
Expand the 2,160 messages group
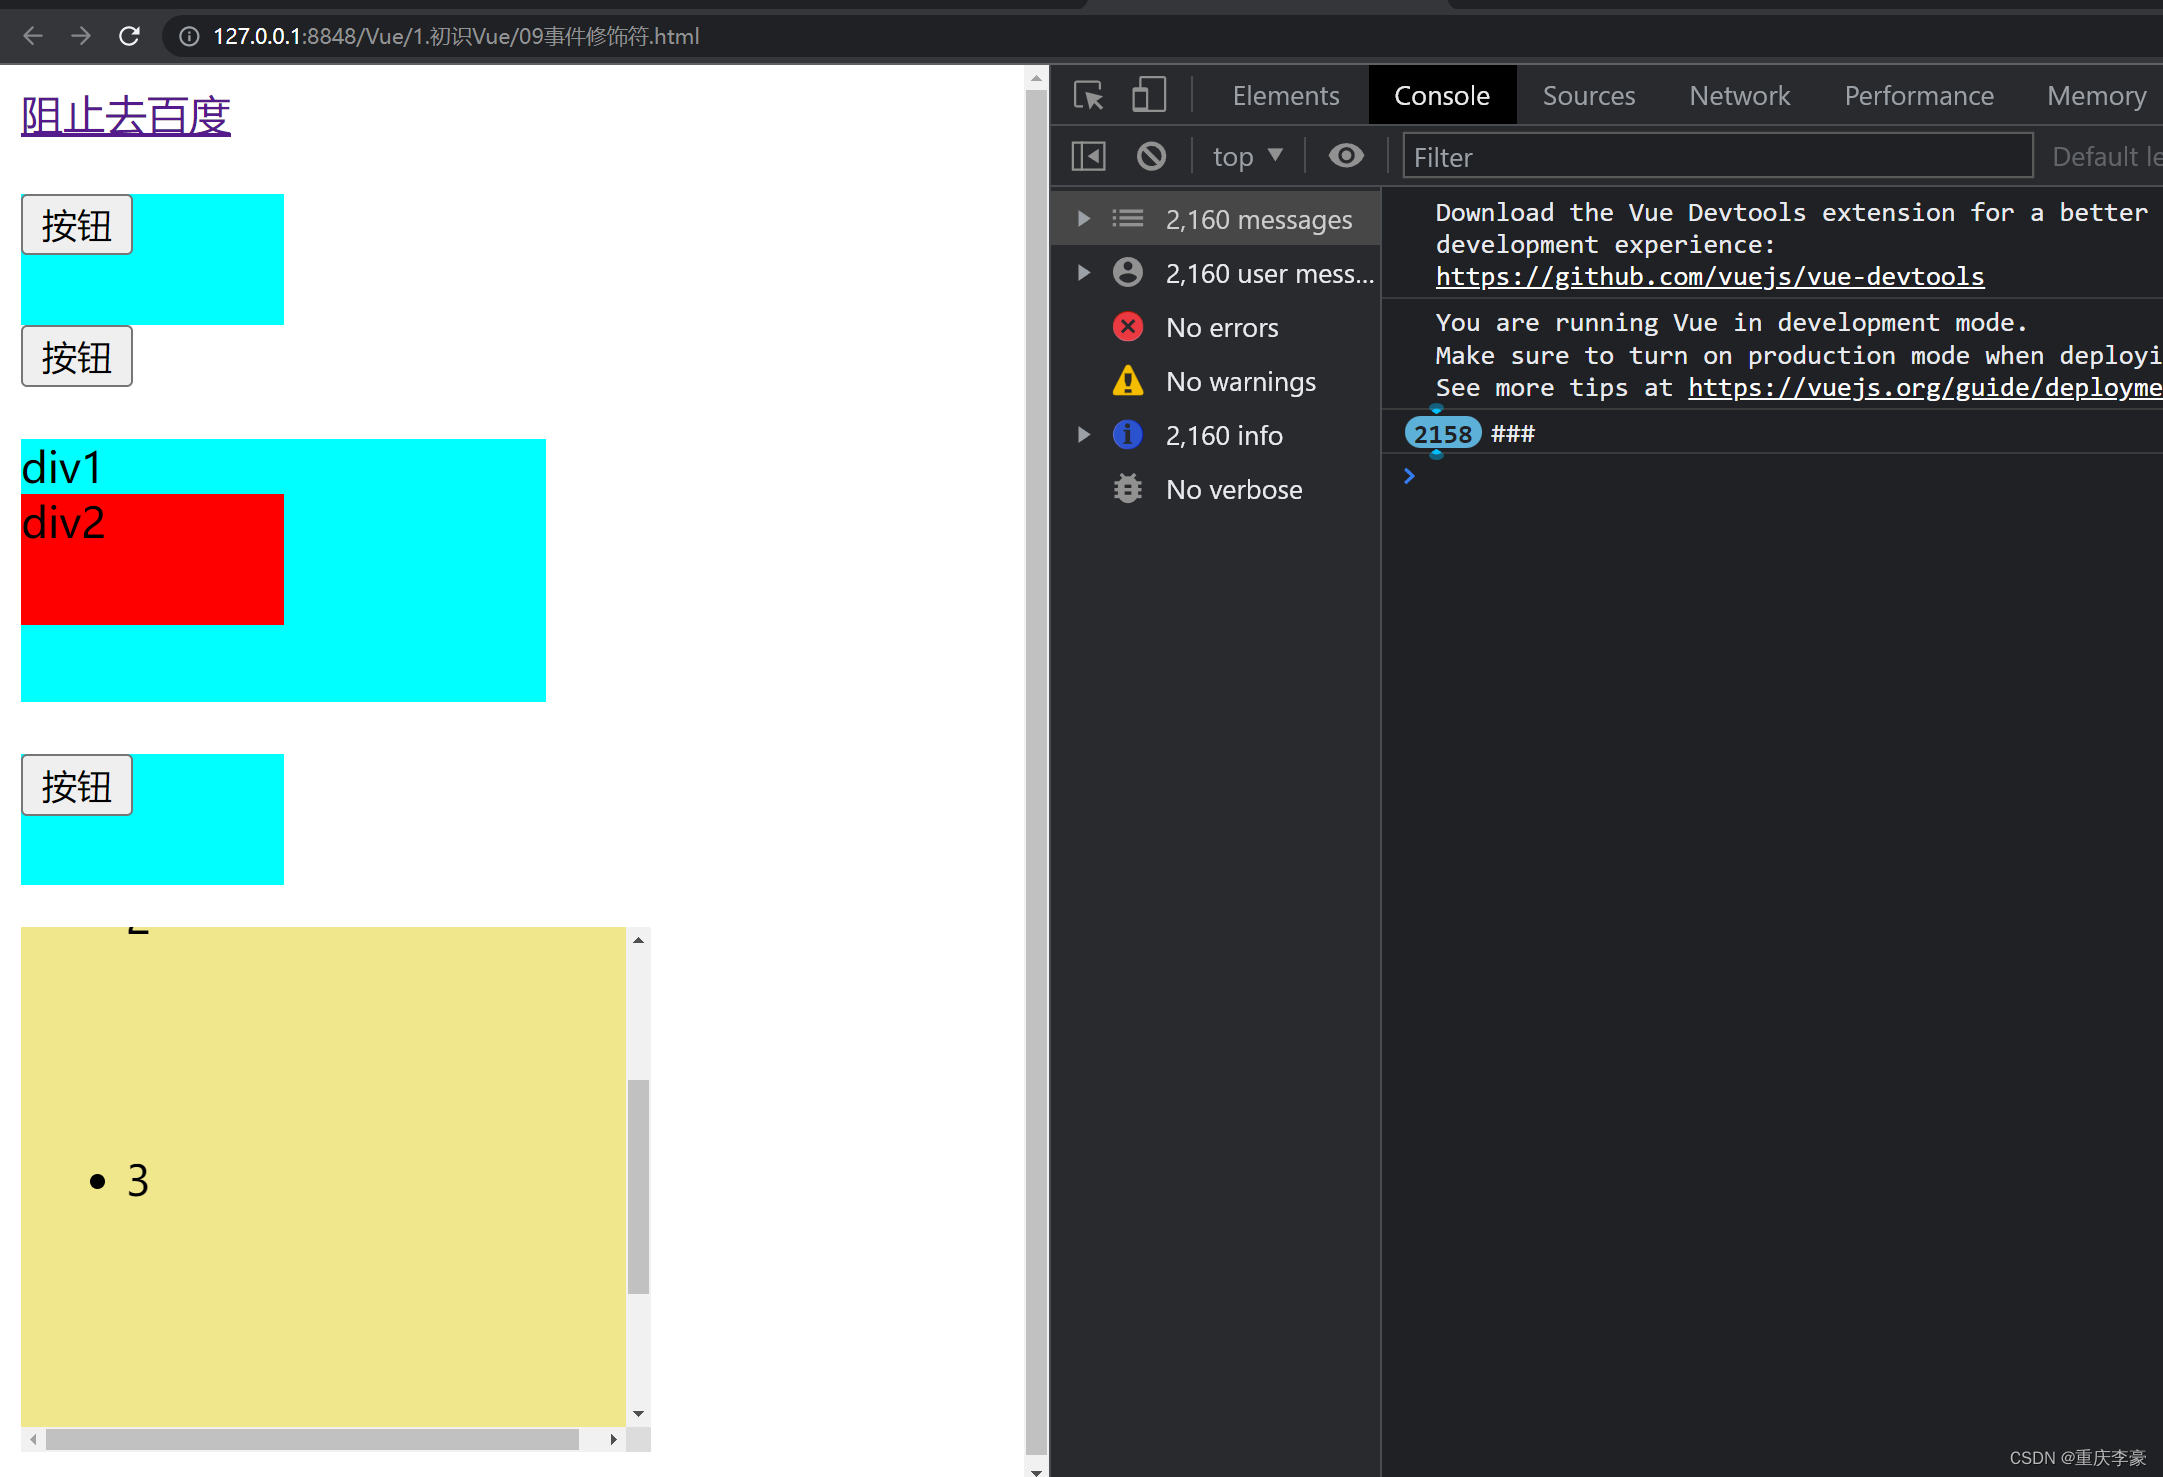coord(1083,219)
